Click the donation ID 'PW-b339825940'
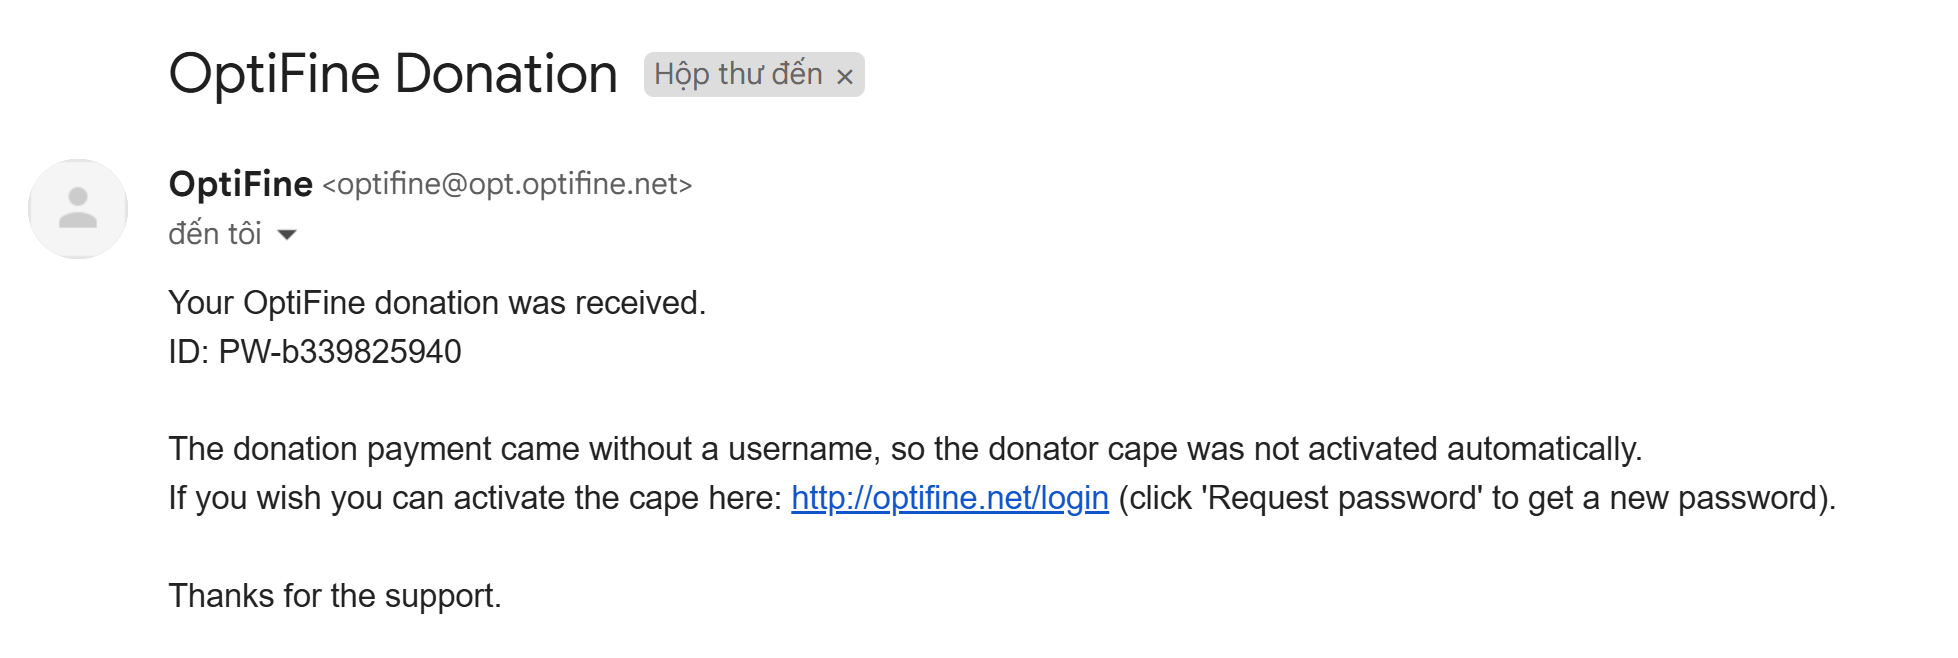1958x658 pixels. click(x=340, y=352)
